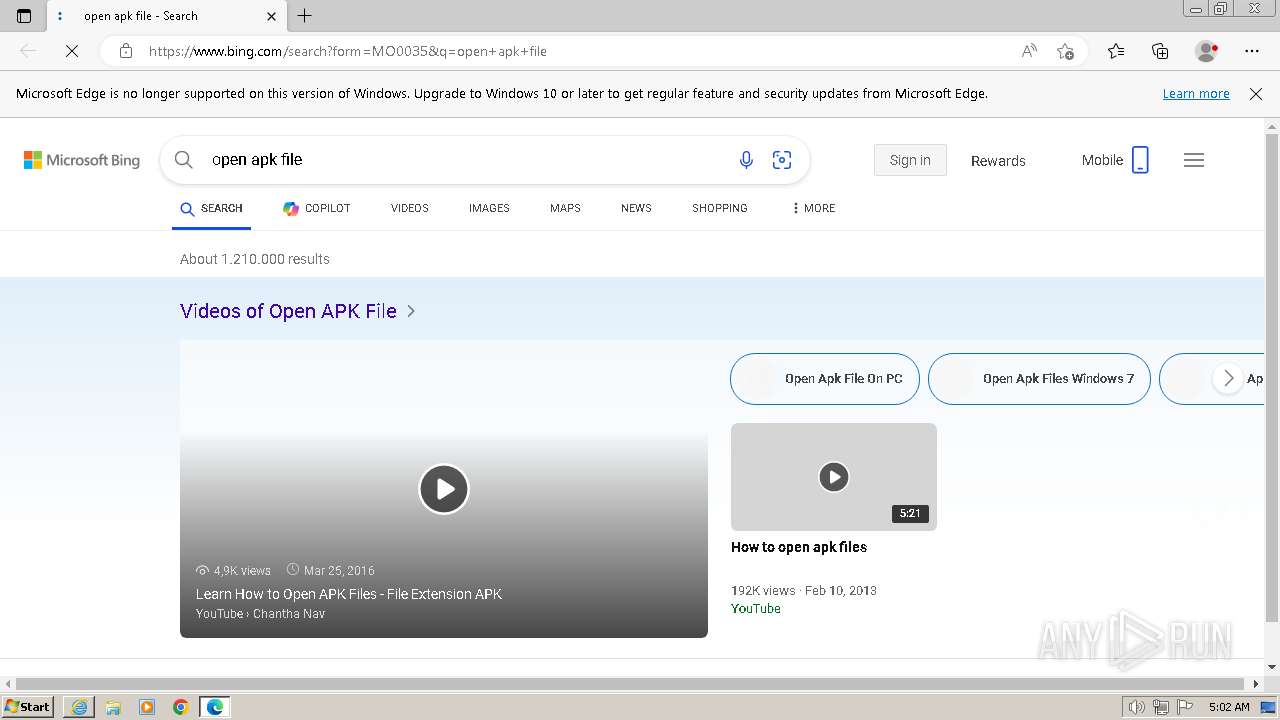Click the Sign in button
Viewport: 1280px width, 720px height.
910,160
